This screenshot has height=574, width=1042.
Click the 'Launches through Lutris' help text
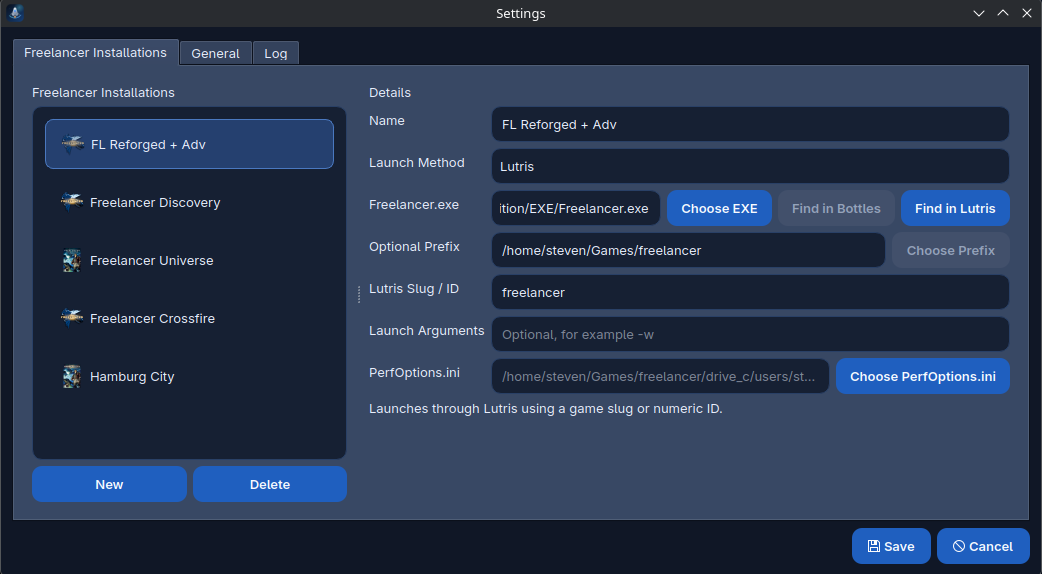[x=546, y=409]
